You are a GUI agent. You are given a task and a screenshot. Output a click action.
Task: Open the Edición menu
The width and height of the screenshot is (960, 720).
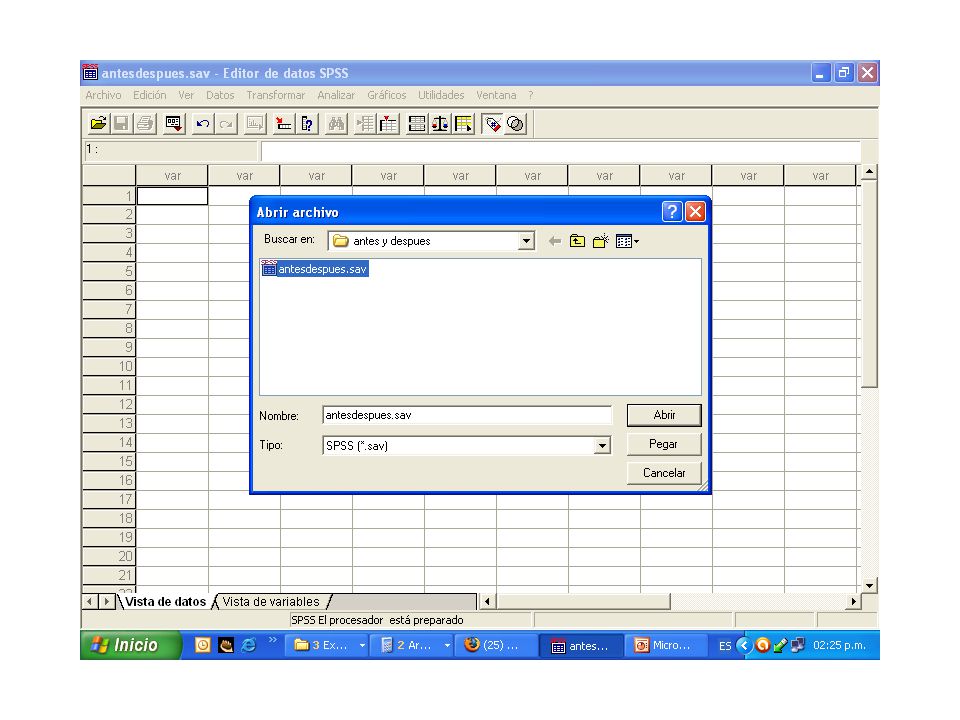149,95
